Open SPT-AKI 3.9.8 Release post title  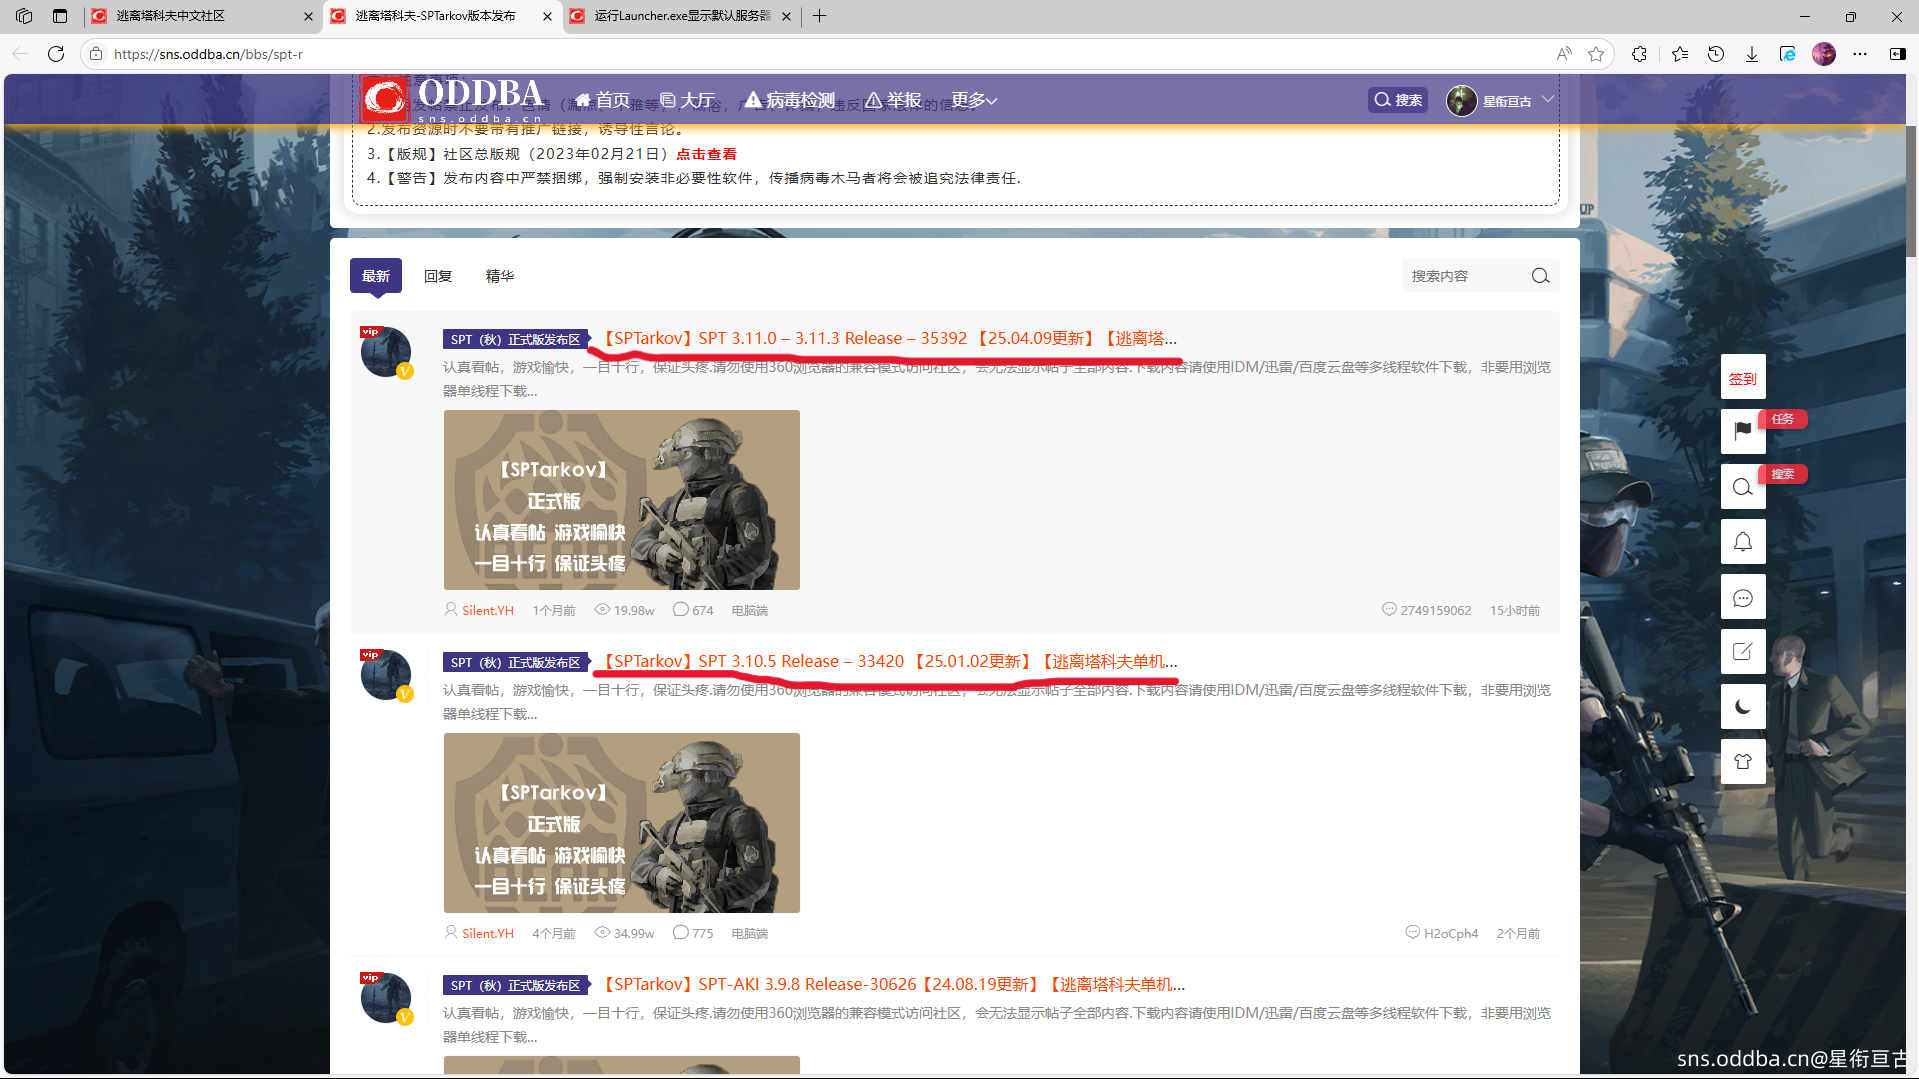coord(892,985)
